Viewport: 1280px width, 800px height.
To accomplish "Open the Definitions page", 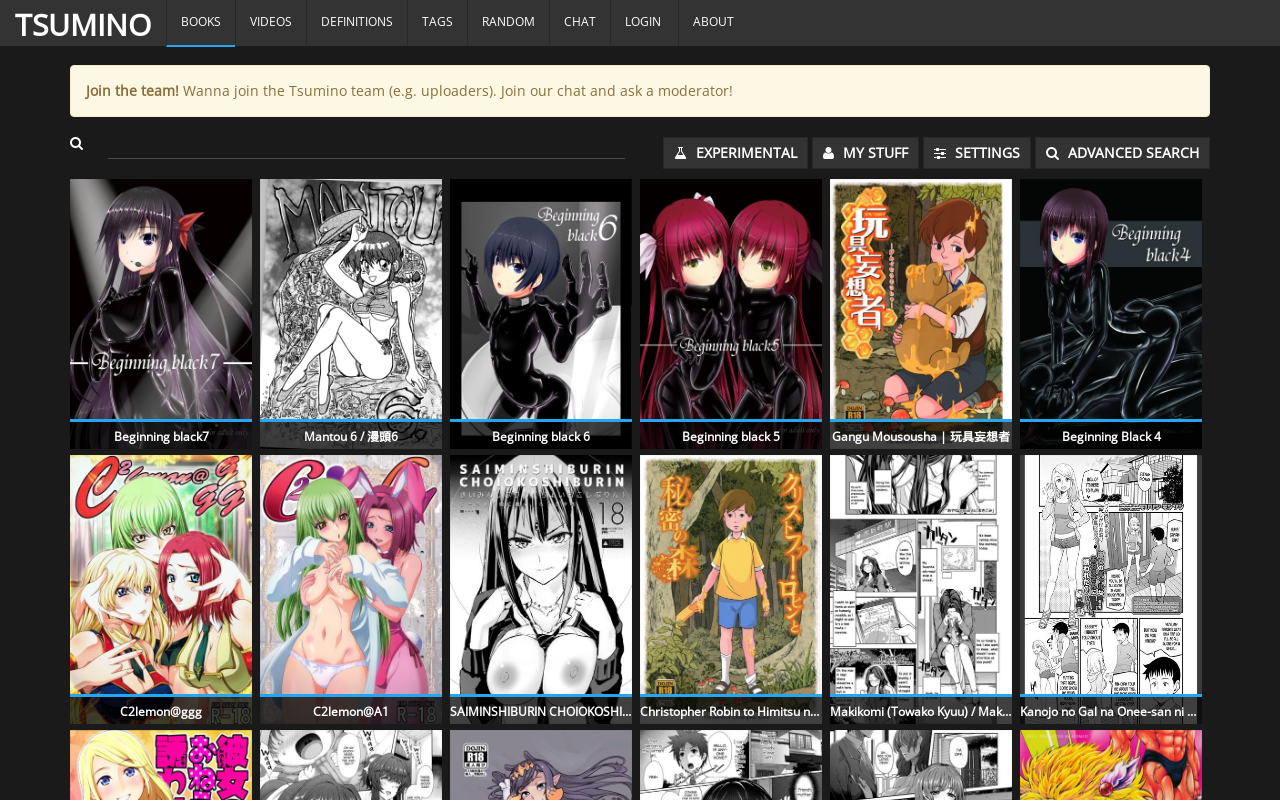I will pos(357,22).
